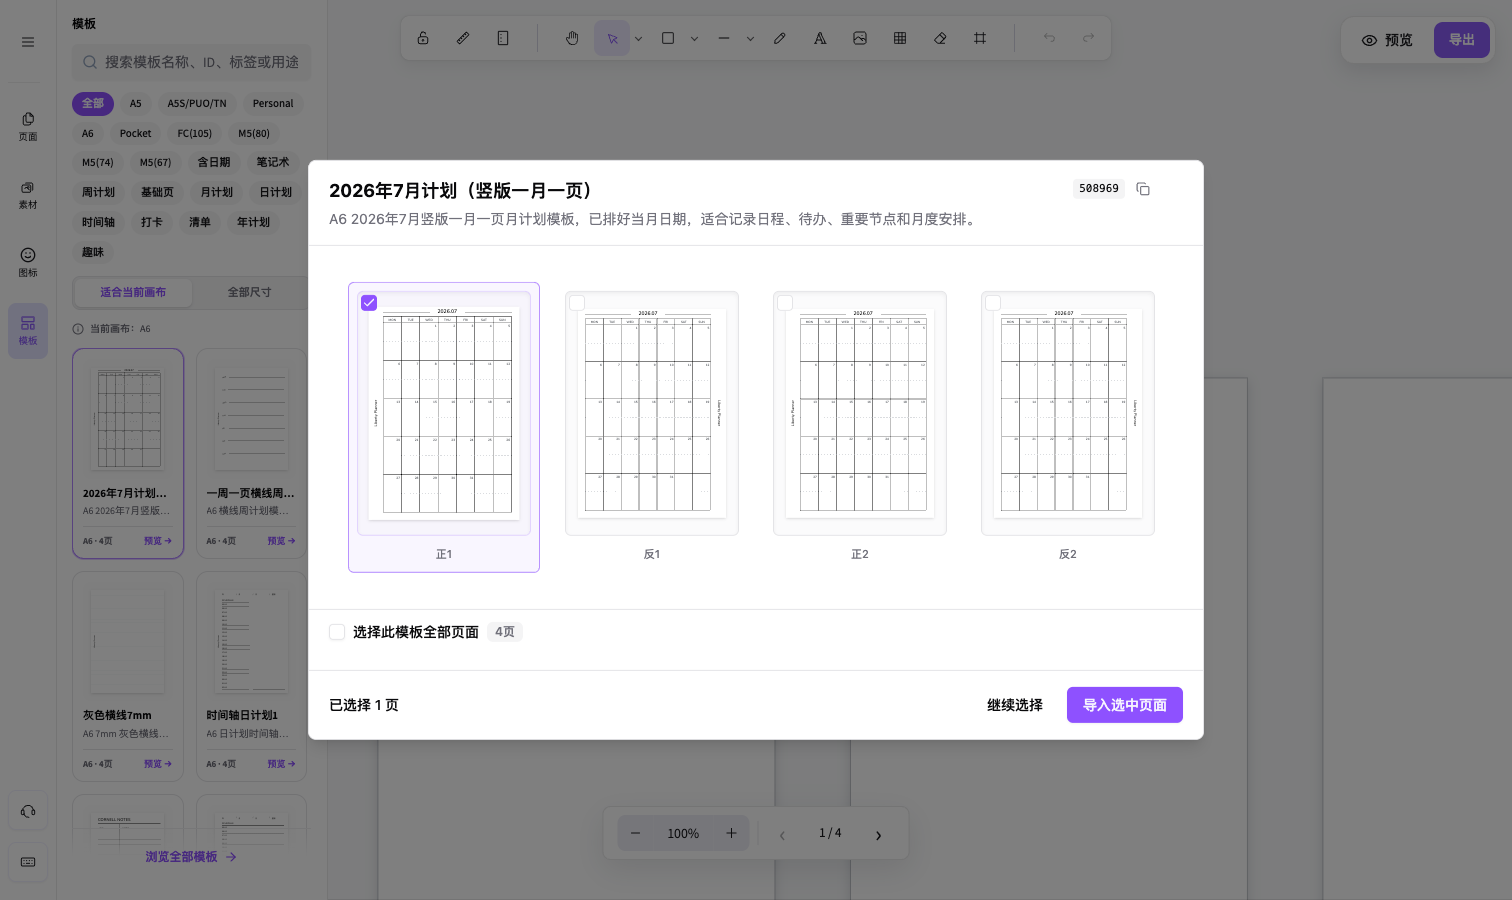Zoom out with the minus button

coord(636,833)
